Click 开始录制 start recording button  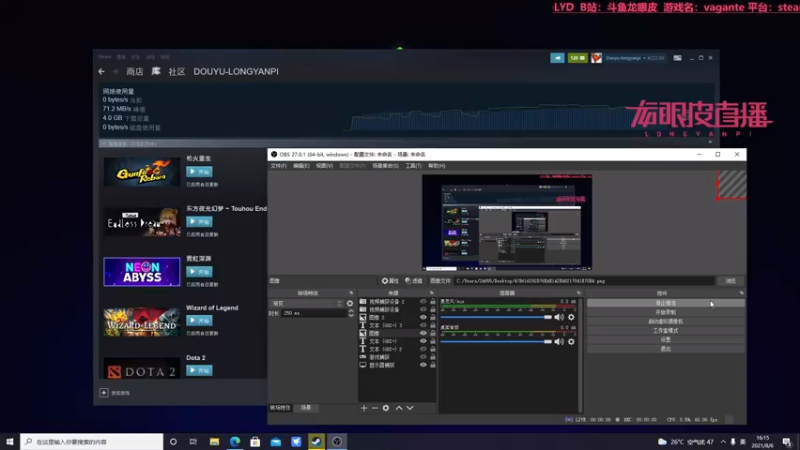[x=665, y=312]
